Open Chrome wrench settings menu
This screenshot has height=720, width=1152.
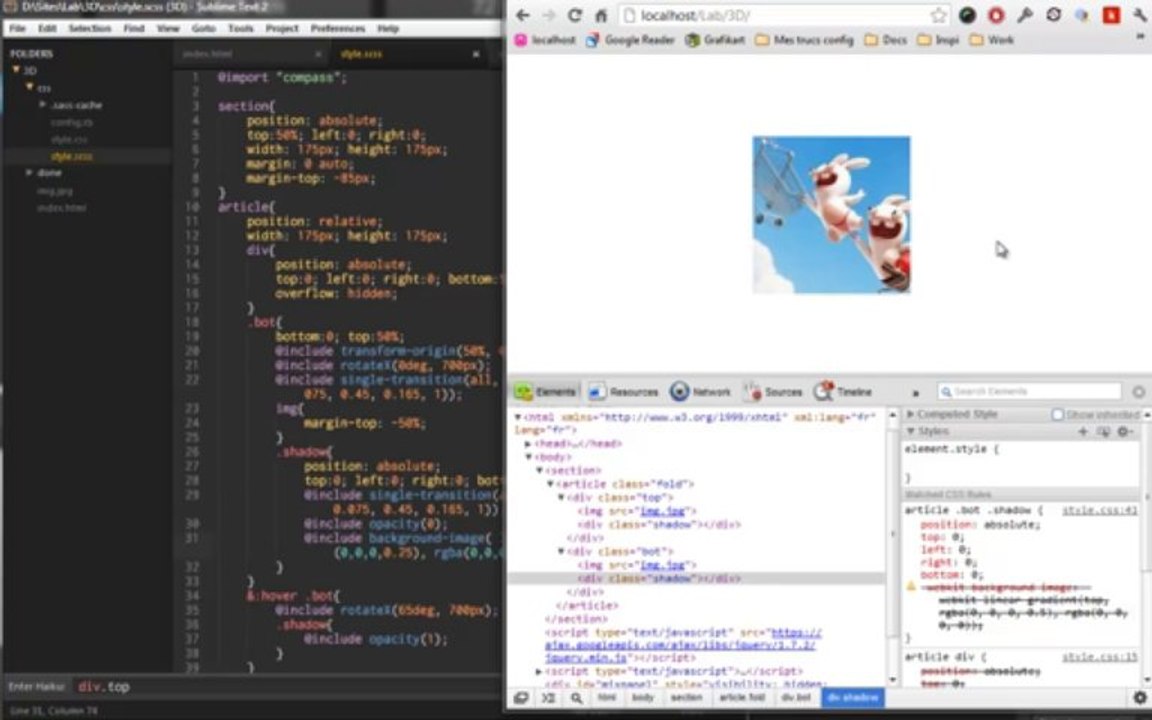tap(1140, 15)
